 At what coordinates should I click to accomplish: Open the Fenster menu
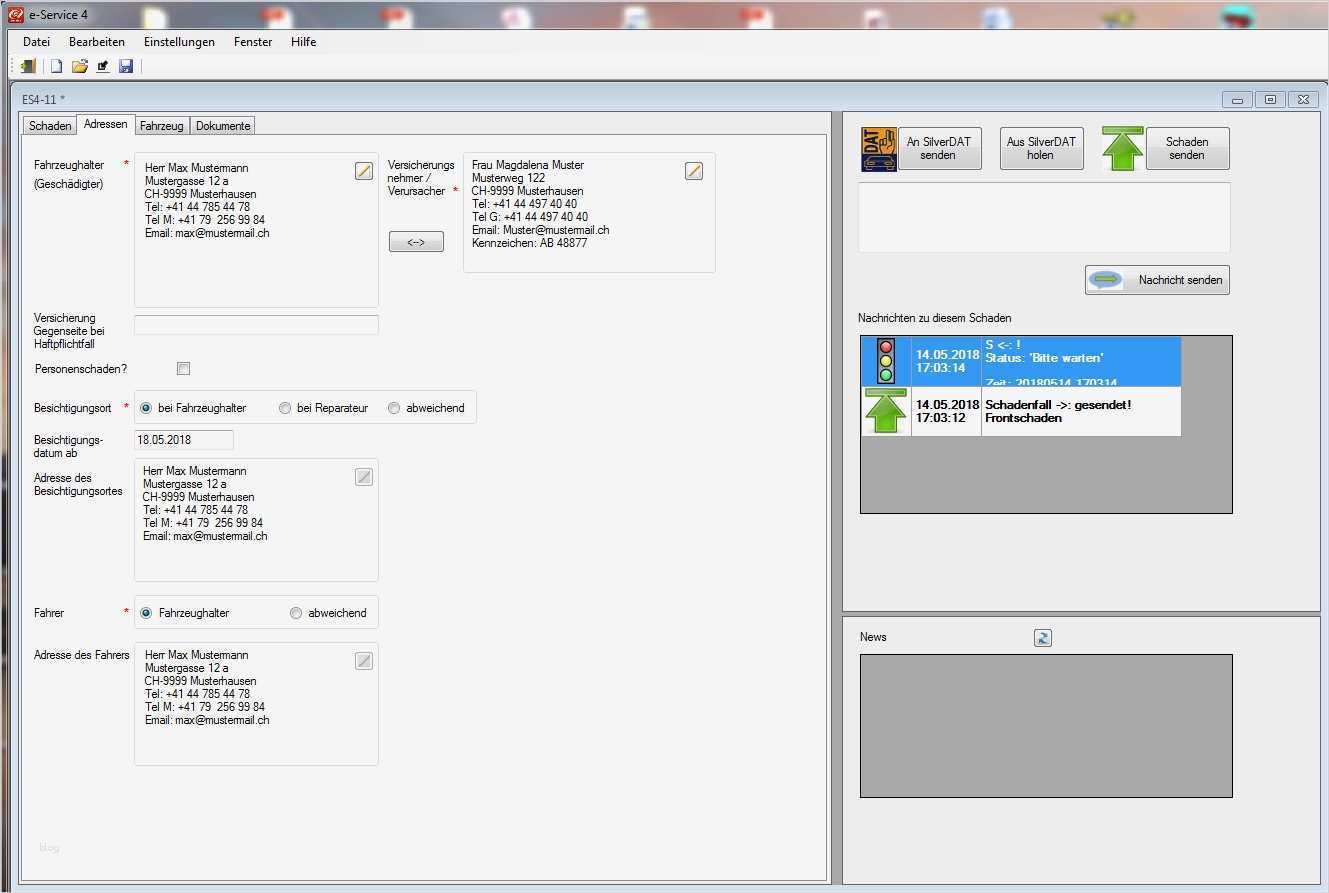click(253, 42)
